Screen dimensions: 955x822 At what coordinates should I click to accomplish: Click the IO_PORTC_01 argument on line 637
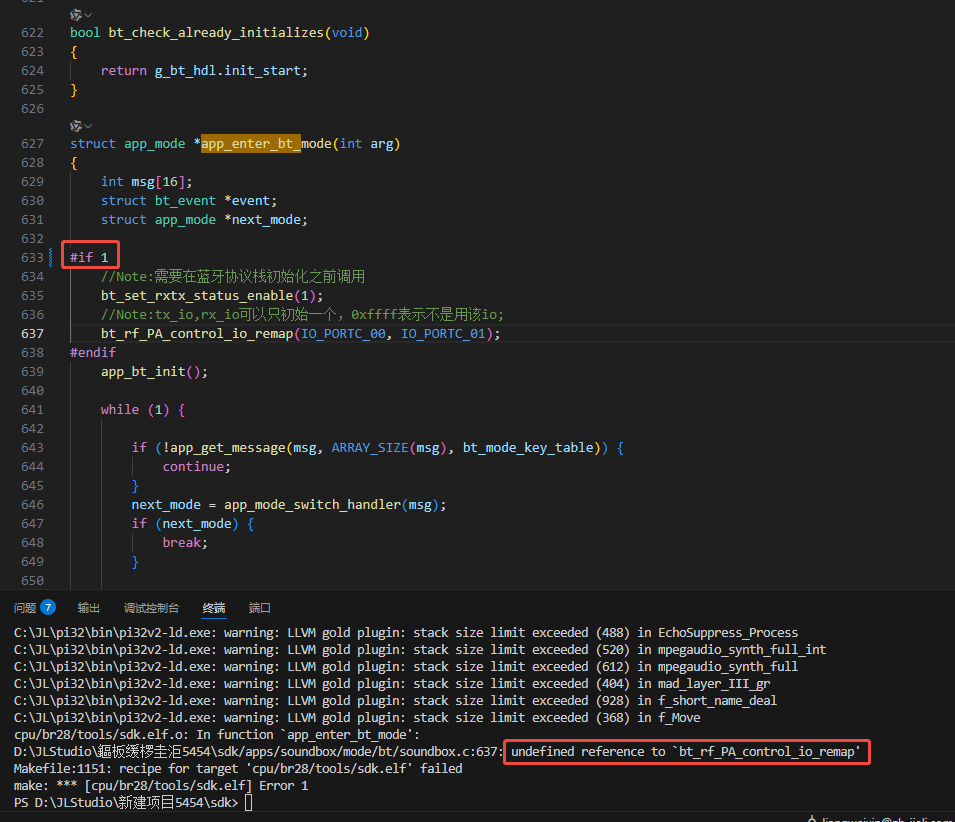pyautogui.click(x=443, y=334)
